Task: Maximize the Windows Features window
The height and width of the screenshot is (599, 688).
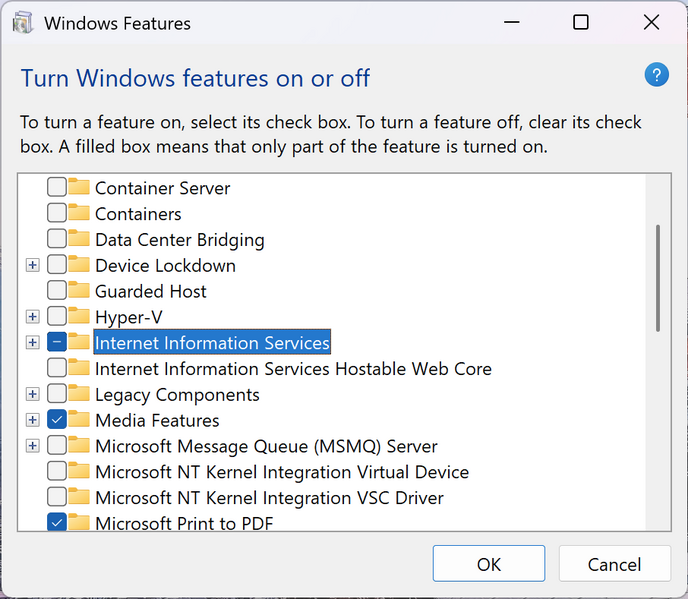Action: (x=581, y=22)
